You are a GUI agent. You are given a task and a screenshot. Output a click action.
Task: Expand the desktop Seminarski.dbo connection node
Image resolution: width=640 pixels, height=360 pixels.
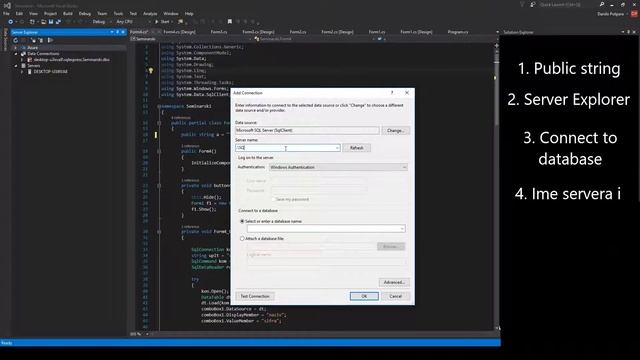tap(22, 60)
